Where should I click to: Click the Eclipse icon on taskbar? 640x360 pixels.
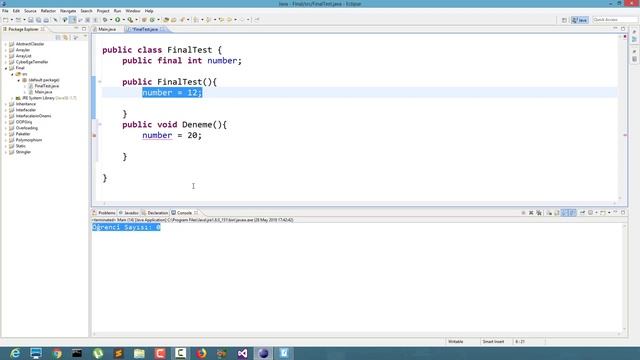[263, 353]
